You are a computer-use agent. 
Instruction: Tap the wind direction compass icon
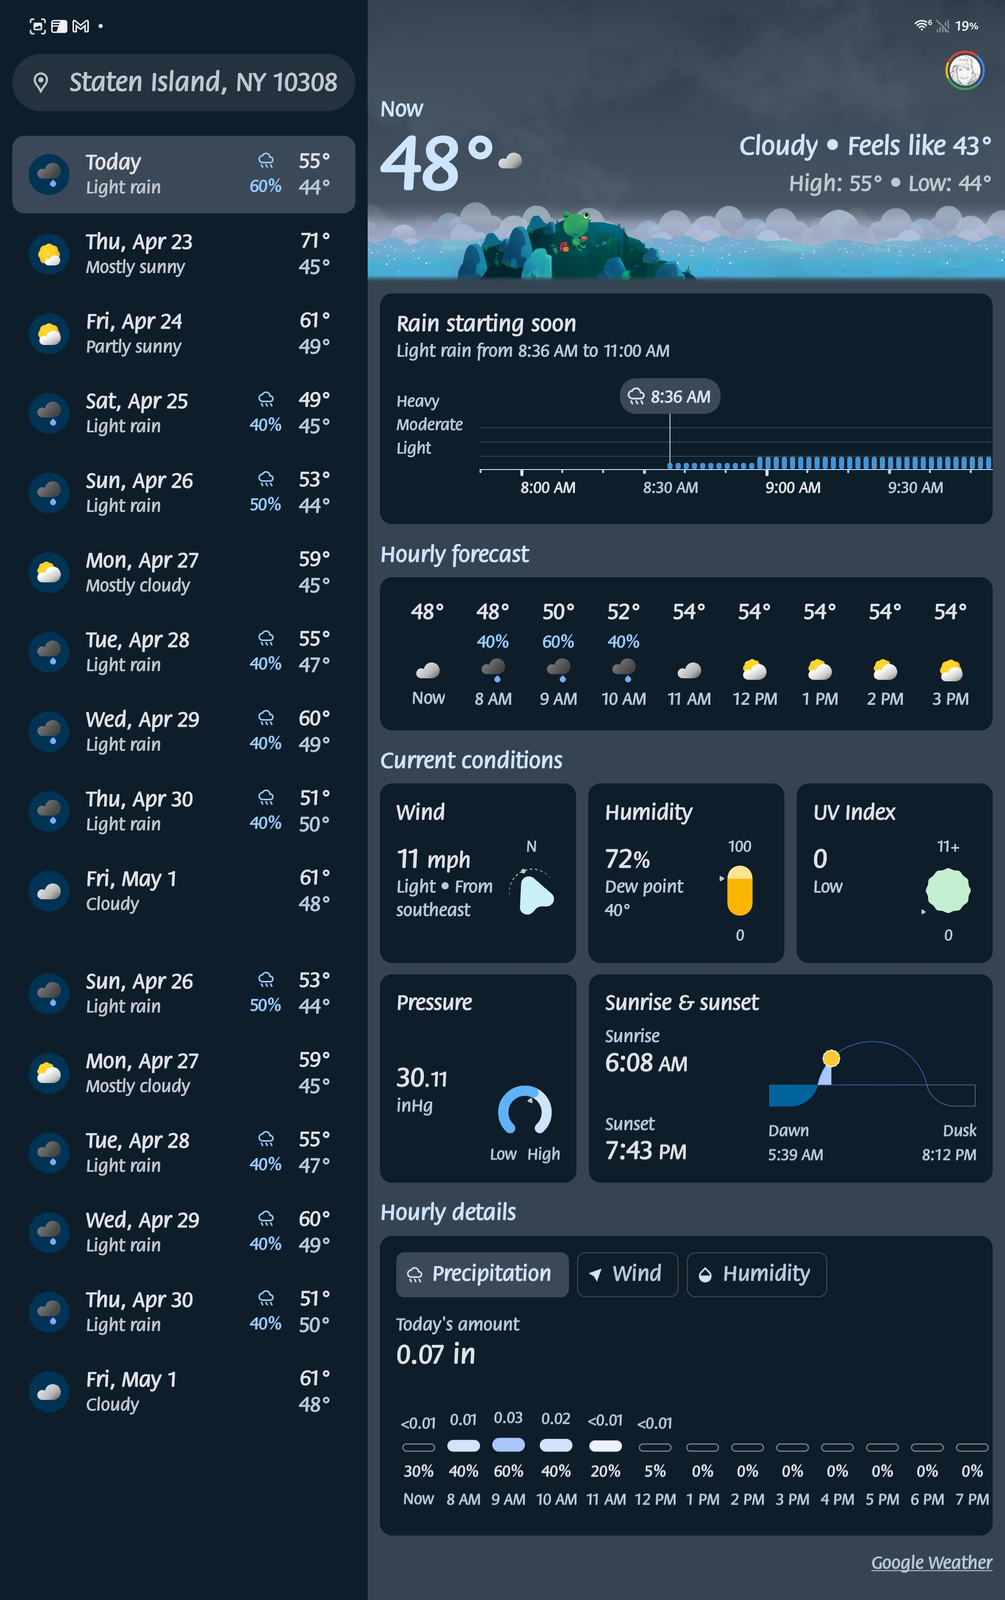tap(531, 892)
